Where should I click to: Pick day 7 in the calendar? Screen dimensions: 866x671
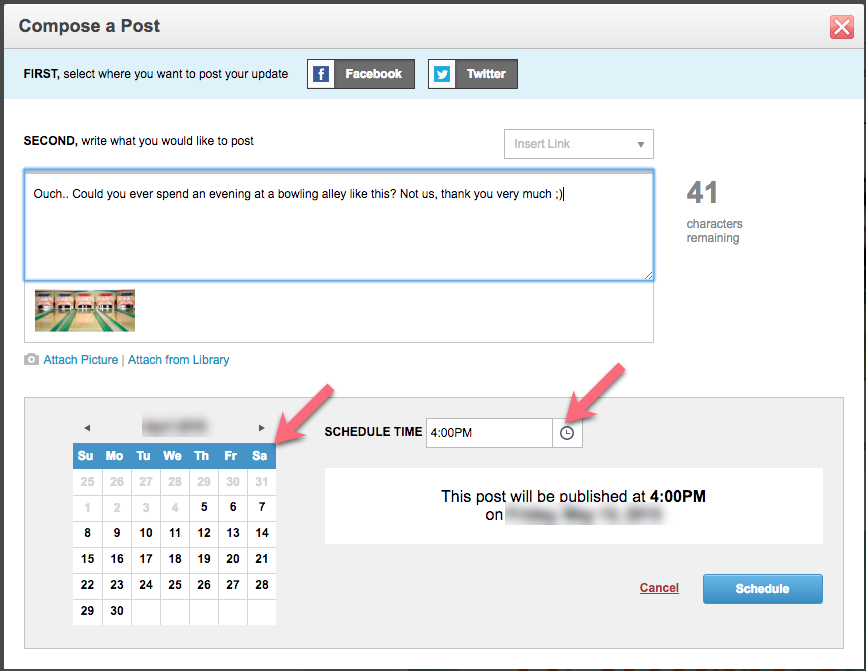pos(262,507)
